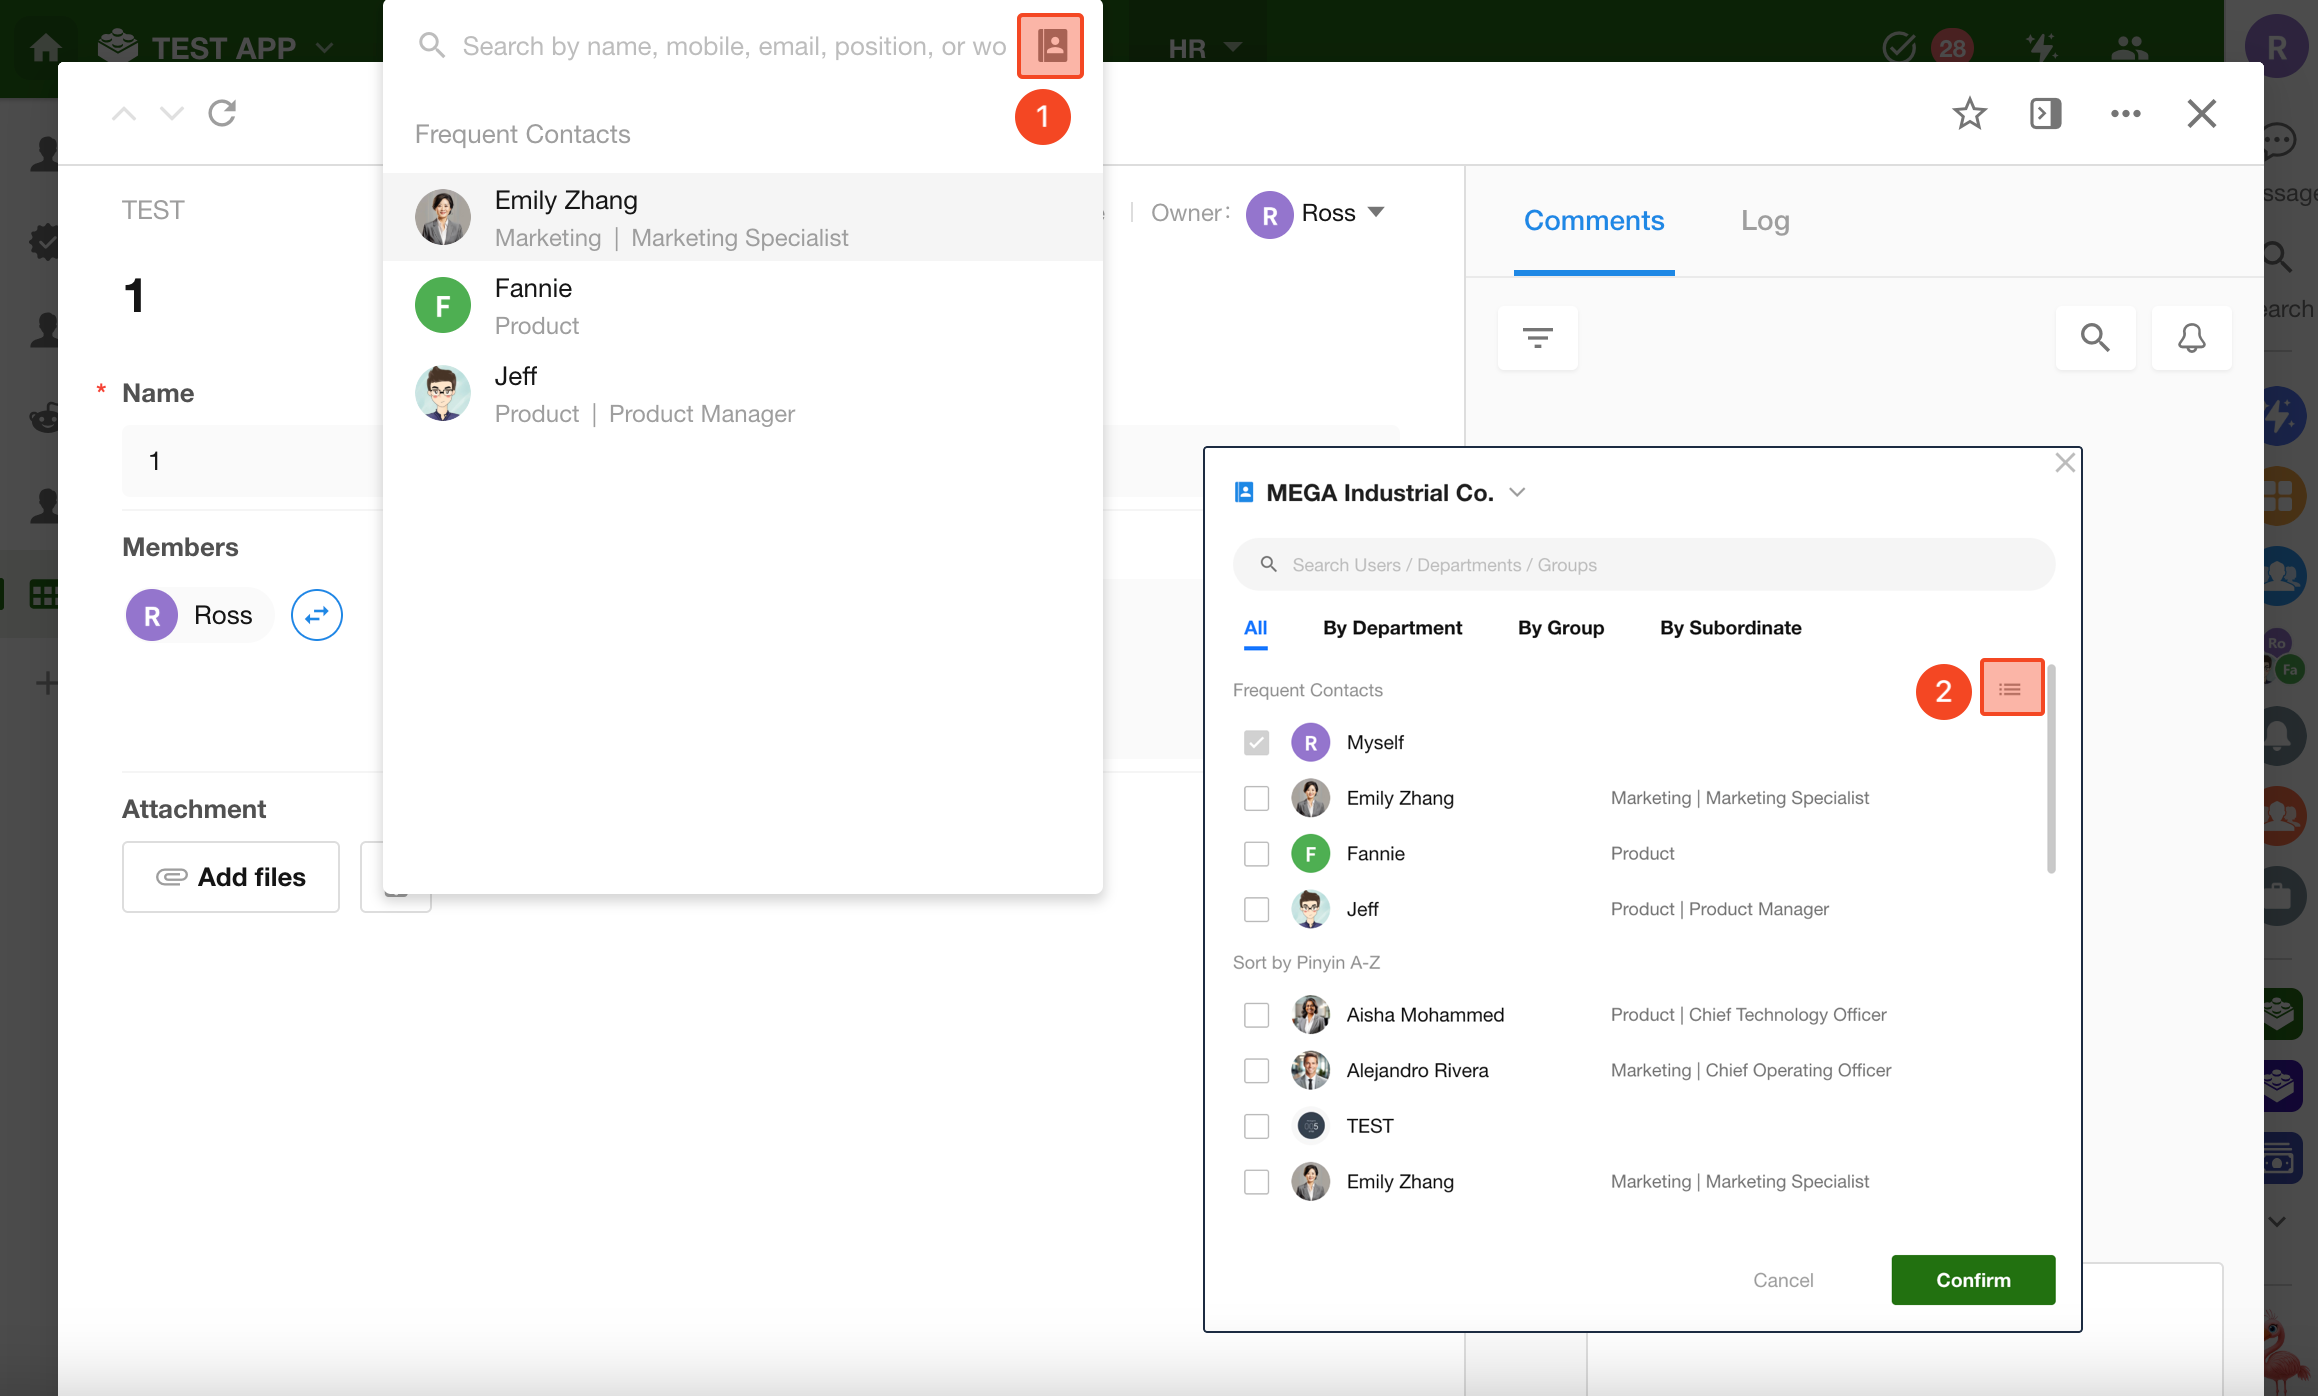Image resolution: width=2318 pixels, height=1396 pixels.
Task: Check the Fannie checkbox in contacts dialog
Action: [1256, 854]
